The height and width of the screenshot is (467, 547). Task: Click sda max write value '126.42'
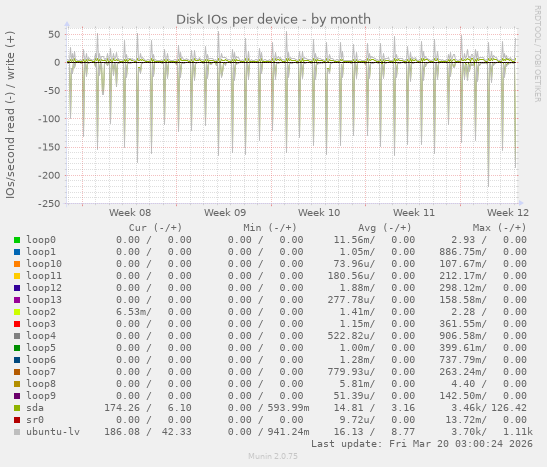tap(509, 408)
